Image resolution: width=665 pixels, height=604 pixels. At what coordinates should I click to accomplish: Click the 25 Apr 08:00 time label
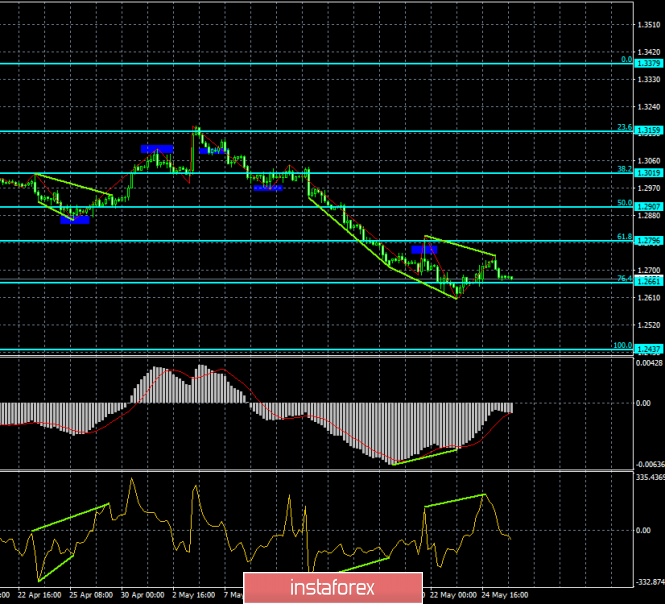[x=91, y=595]
